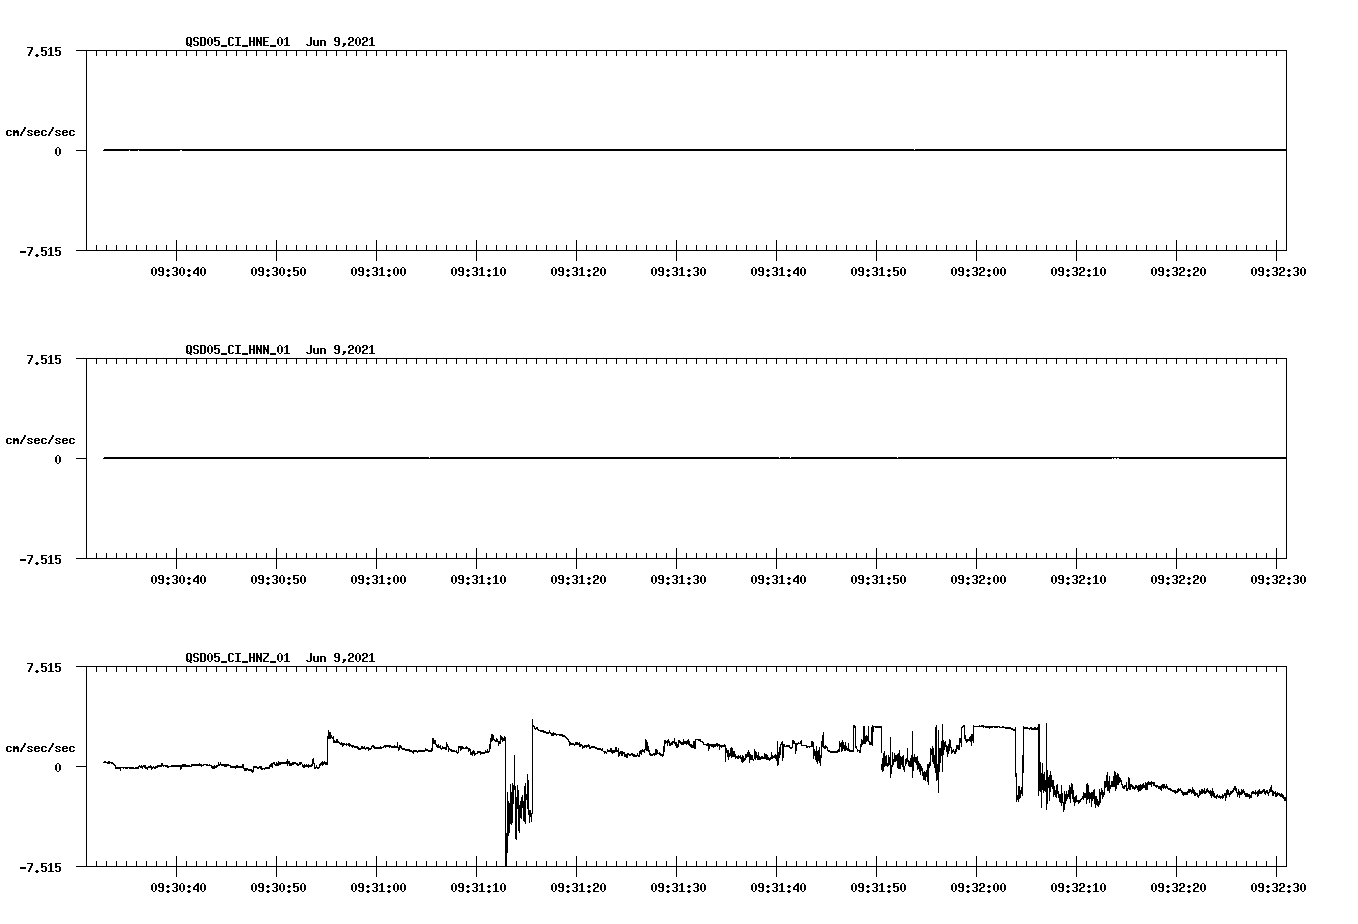Select the 7.515 upper limit on HNE plot
Viewport: 1358px width, 924px height.
pyautogui.click(x=44, y=51)
